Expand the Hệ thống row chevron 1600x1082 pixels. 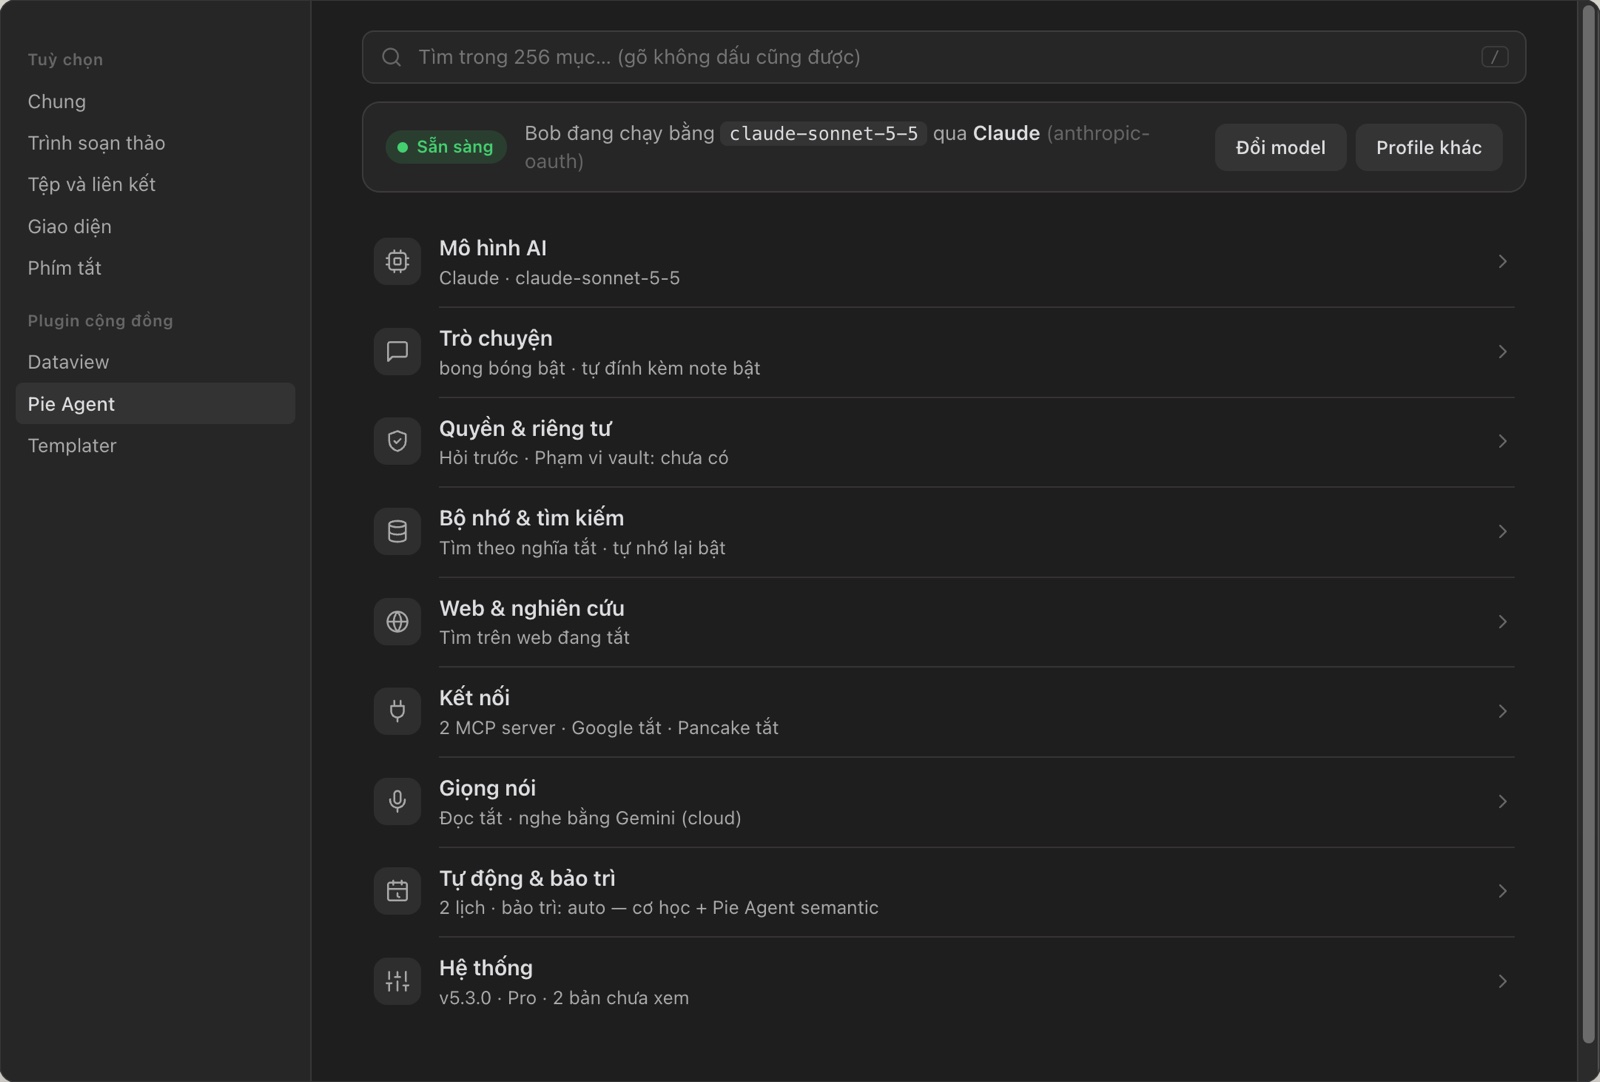pyautogui.click(x=1502, y=981)
